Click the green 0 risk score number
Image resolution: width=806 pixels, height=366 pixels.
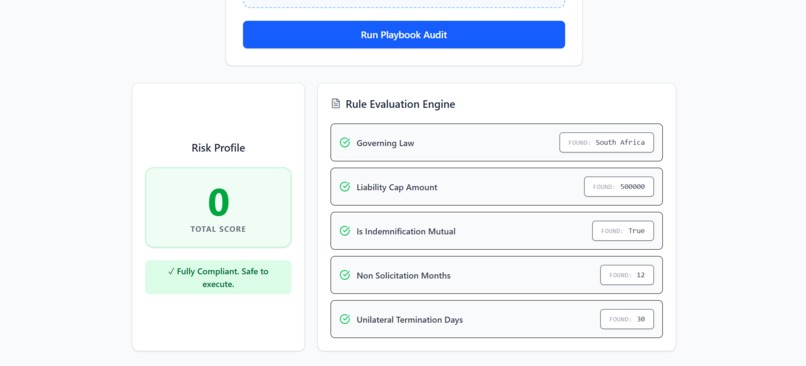[x=218, y=203]
